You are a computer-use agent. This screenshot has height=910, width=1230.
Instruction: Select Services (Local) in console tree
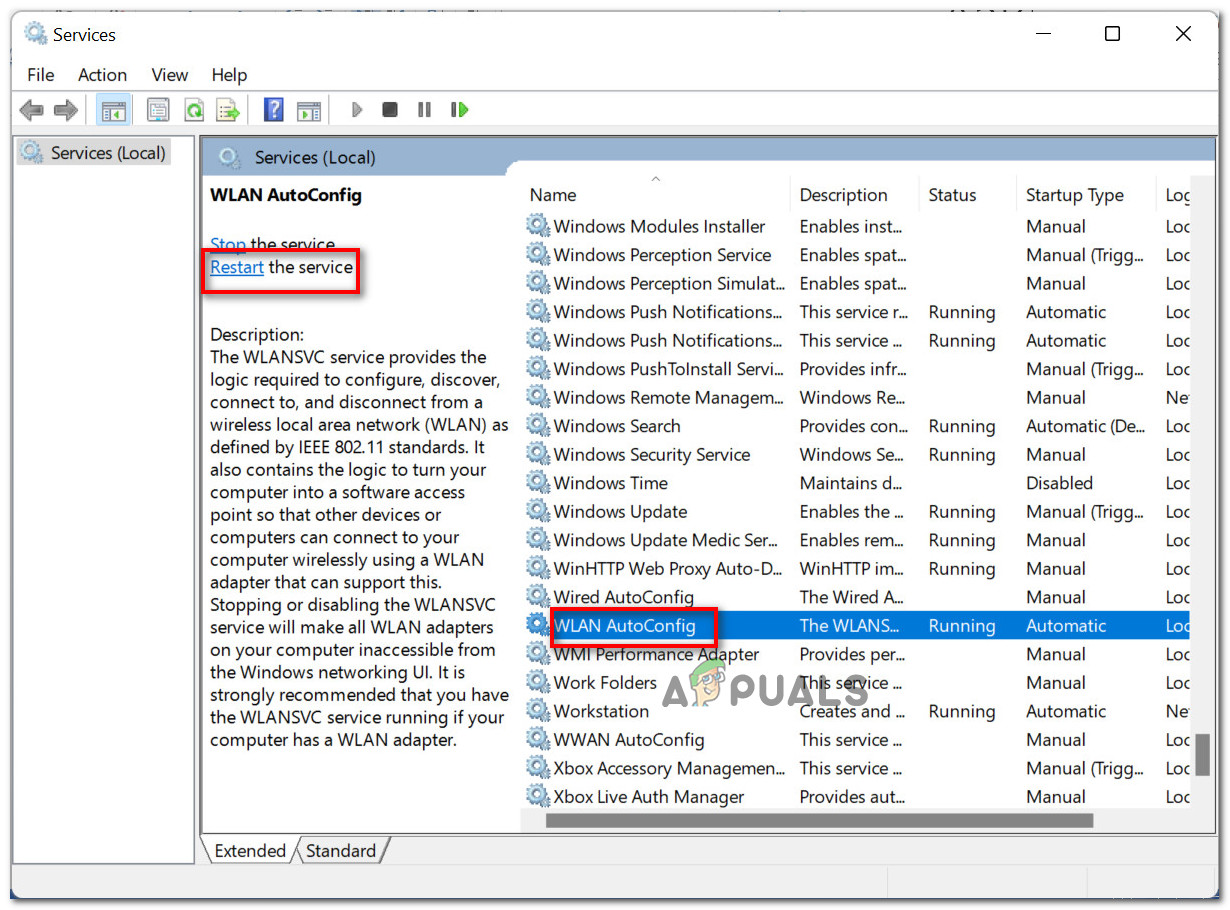point(108,153)
